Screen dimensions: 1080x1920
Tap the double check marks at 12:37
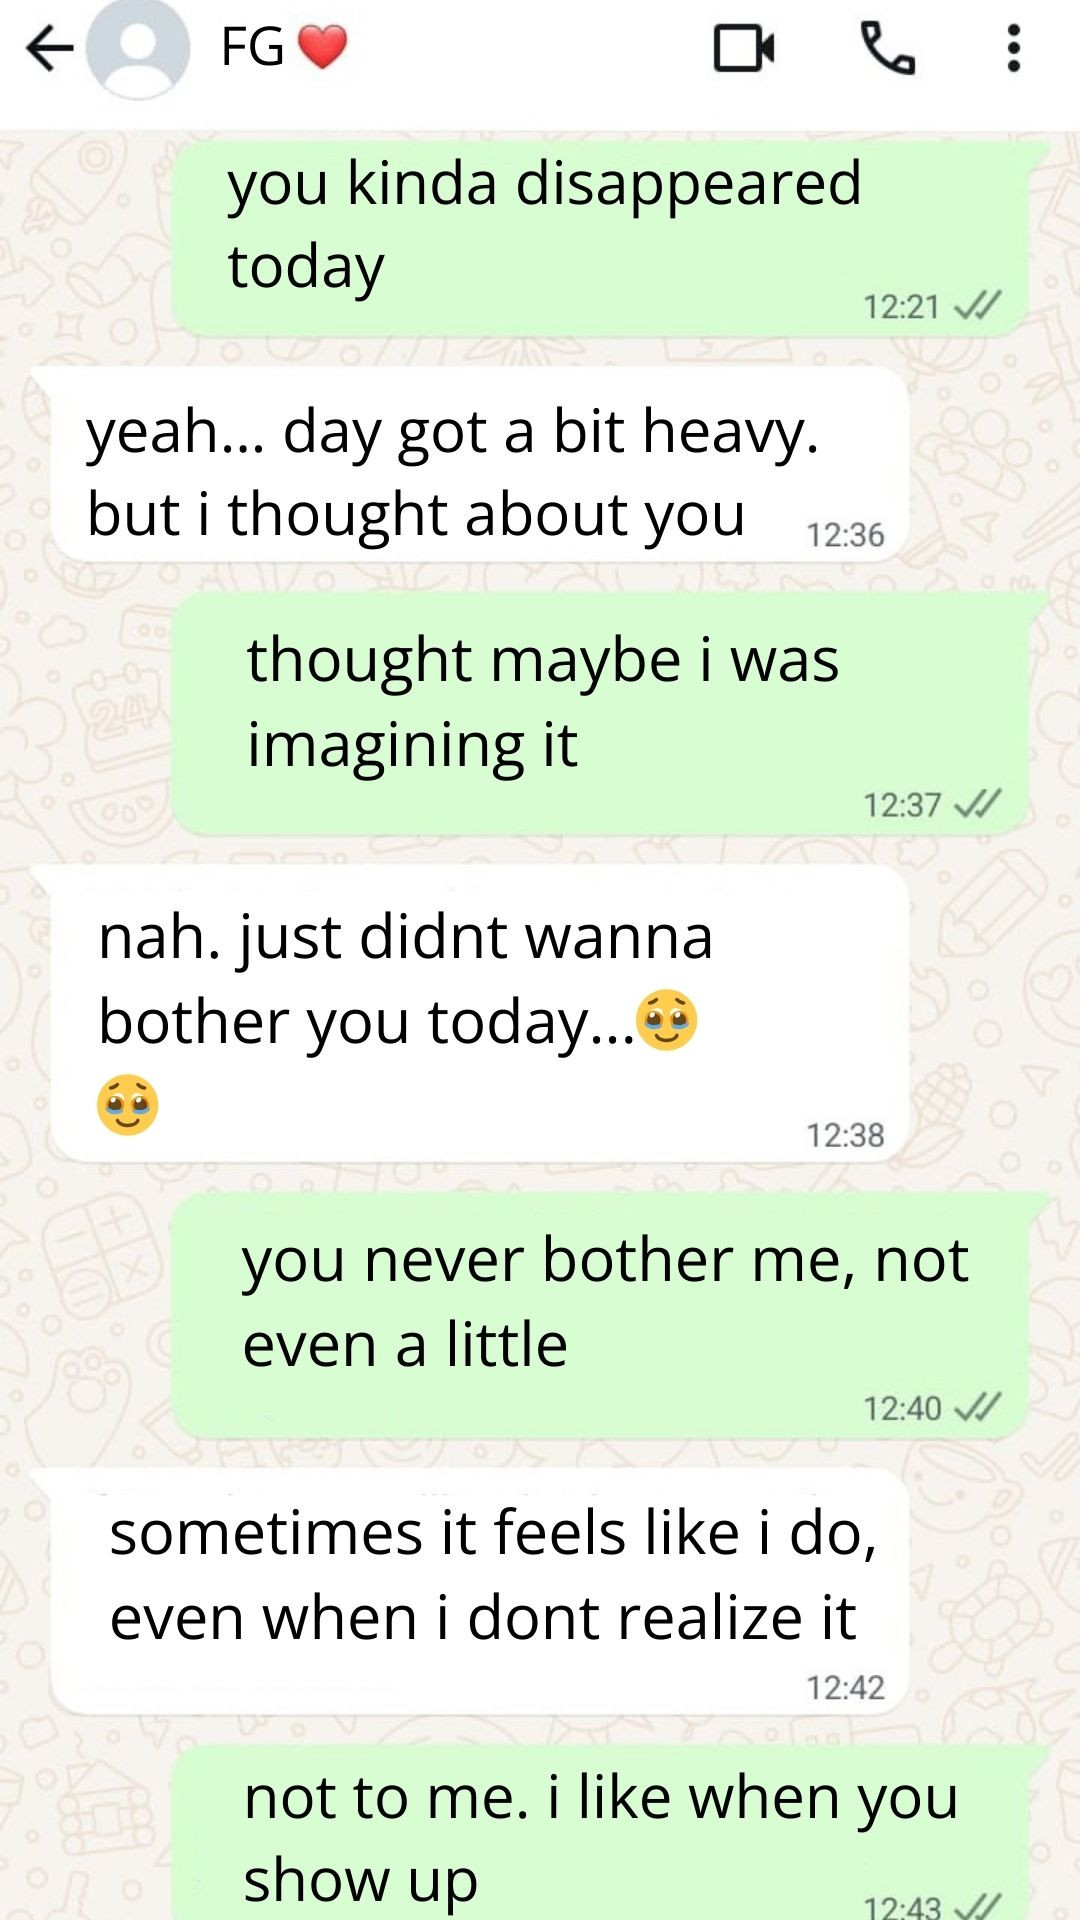pos(978,804)
